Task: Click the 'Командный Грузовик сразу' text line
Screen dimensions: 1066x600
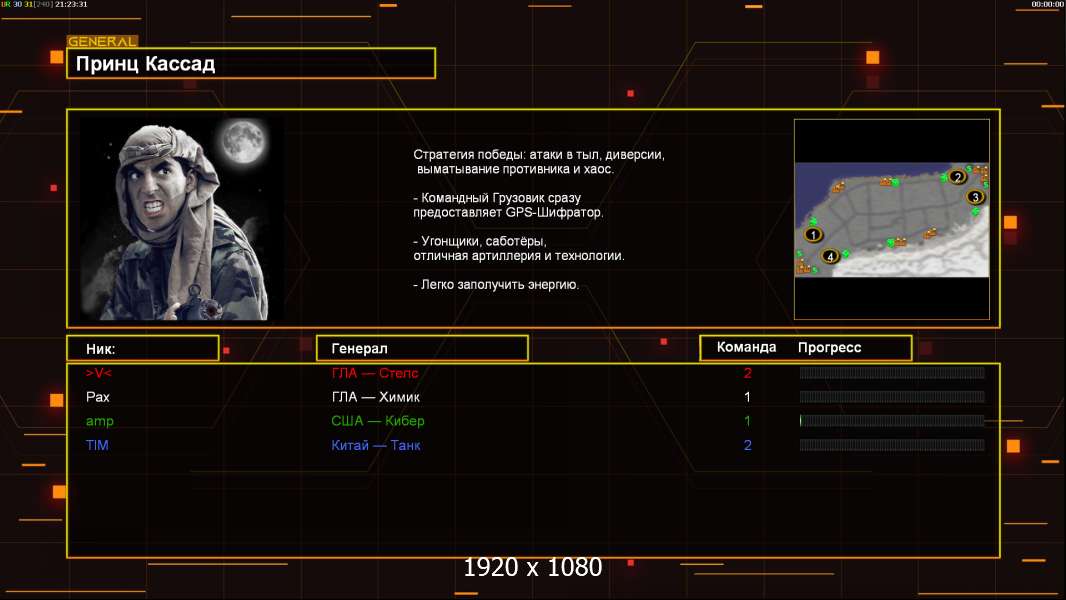Action: (x=497, y=198)
